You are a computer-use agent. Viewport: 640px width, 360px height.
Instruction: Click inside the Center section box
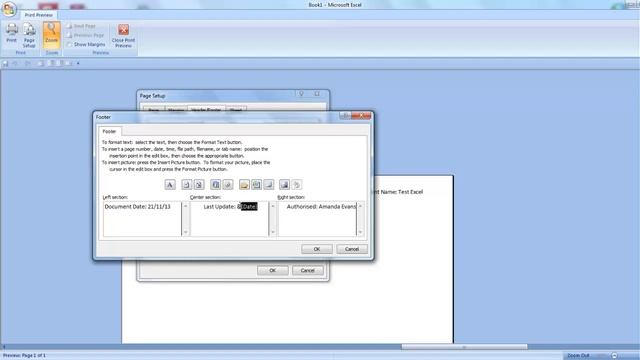(229, 219)
